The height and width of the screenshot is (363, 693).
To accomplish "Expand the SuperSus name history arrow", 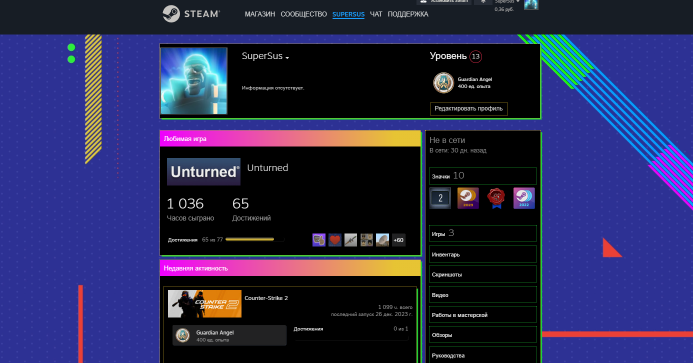I will point(287,58).
